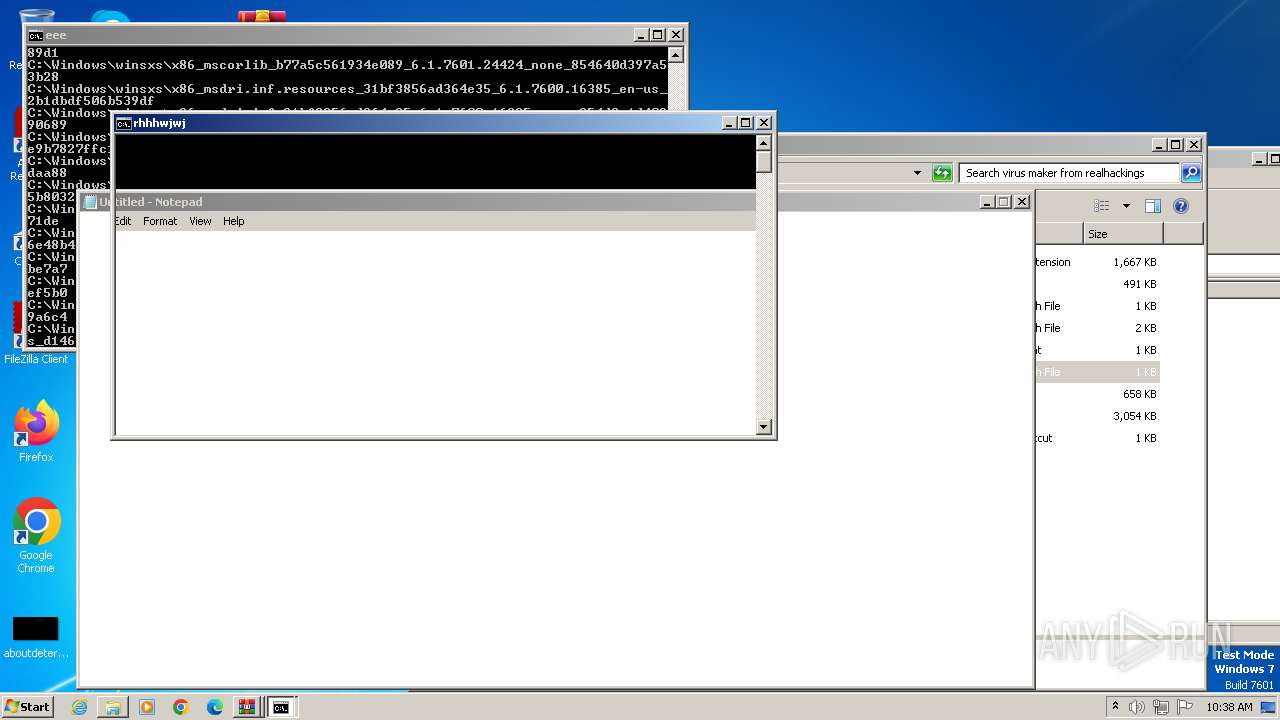This screenshot has height=720, width=1280.
Task: Open Windows Media Player taskbar icon
Action: 147,707
